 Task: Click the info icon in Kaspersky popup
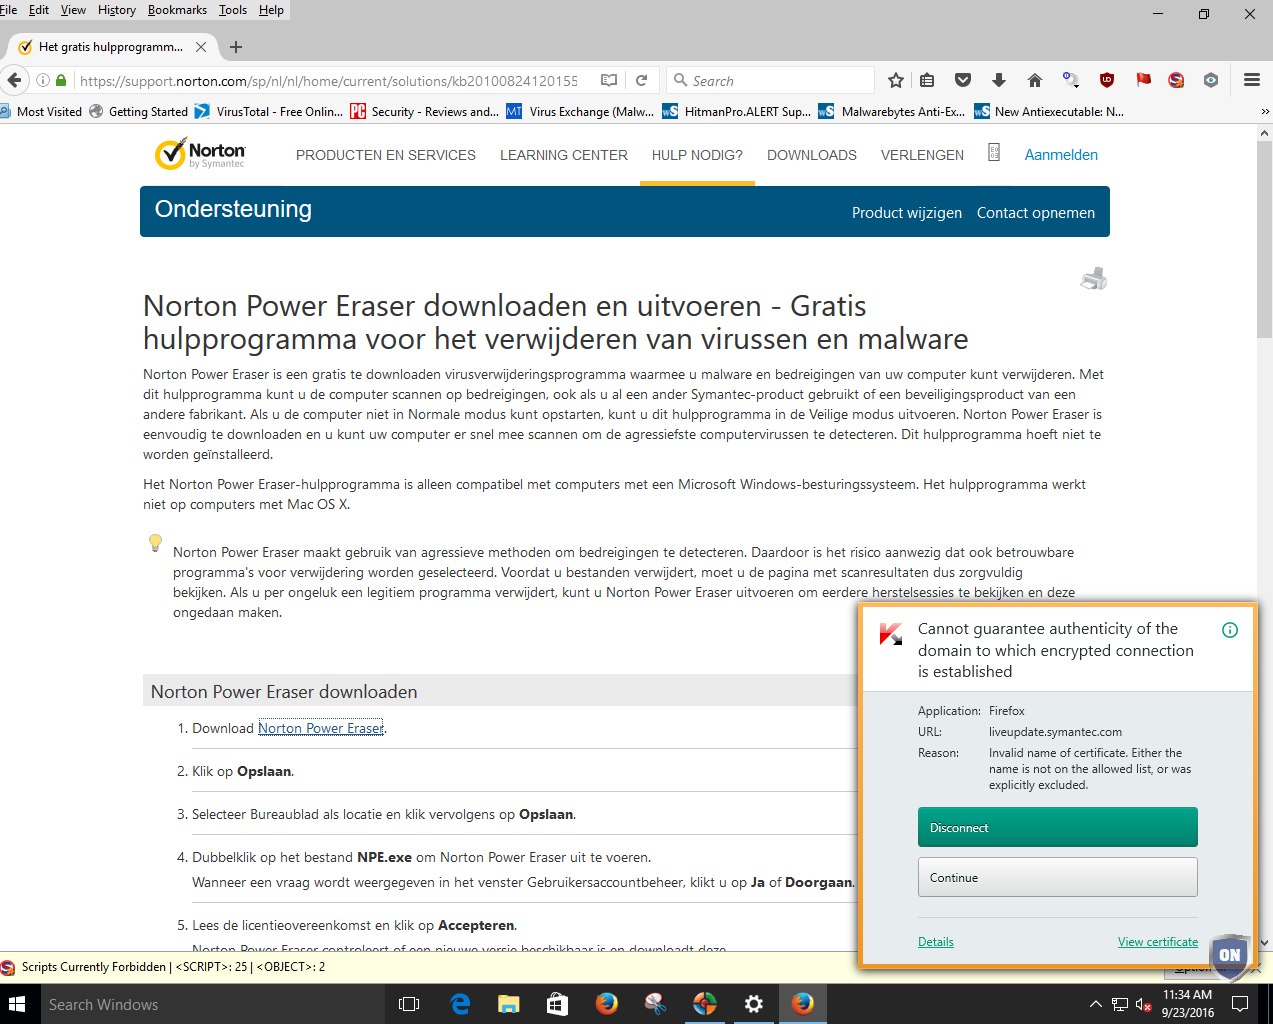point(1230,630)
